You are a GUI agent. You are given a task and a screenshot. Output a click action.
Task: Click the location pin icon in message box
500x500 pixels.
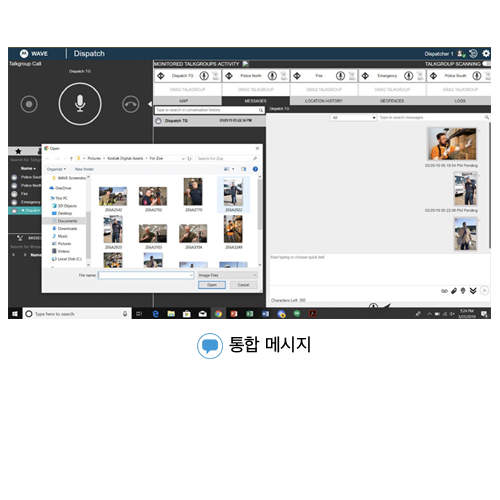463,291
